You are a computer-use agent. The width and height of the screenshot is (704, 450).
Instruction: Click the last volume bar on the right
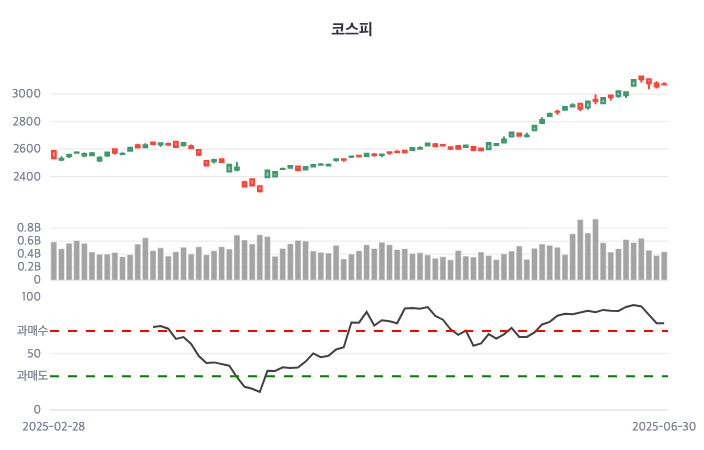(664, 266)
